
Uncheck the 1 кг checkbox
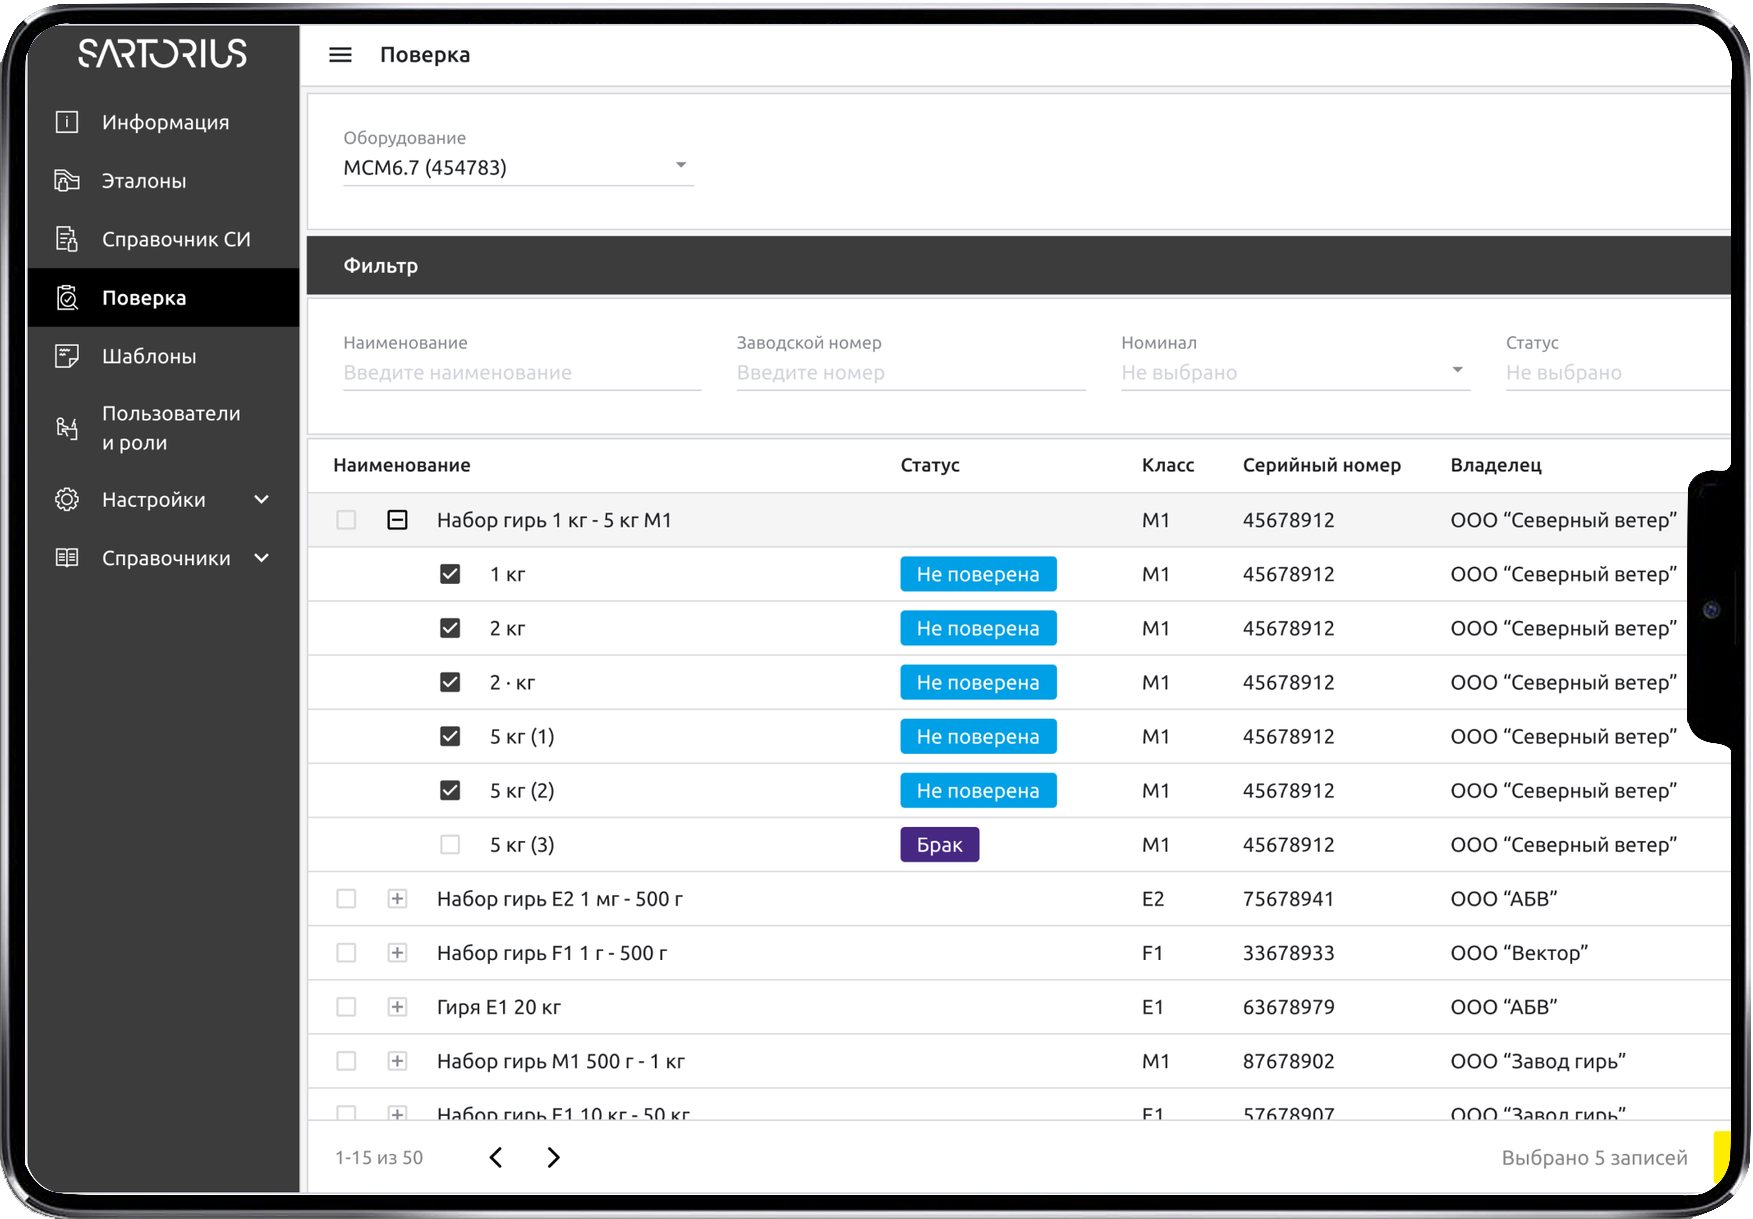450,574
